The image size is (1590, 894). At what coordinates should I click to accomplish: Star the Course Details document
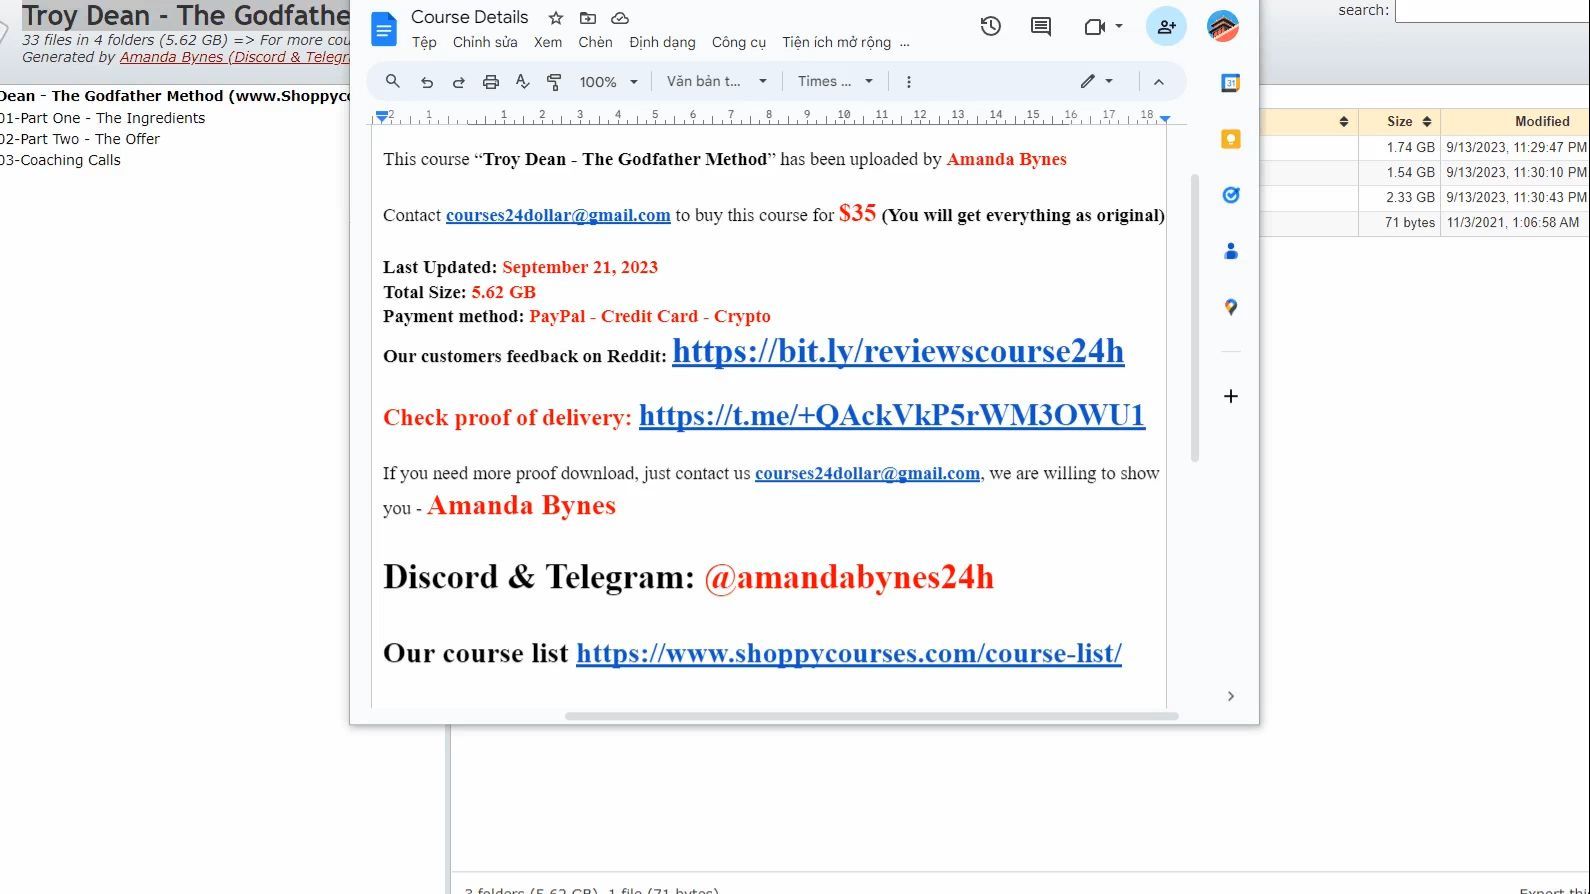(556, 18)
